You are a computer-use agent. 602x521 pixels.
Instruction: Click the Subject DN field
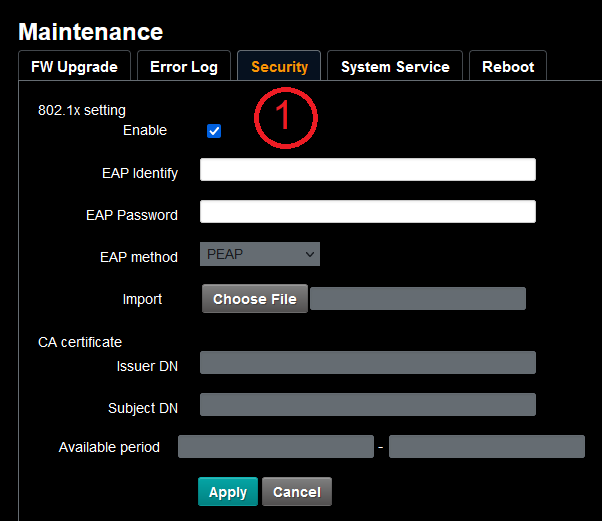pos(367,405)
